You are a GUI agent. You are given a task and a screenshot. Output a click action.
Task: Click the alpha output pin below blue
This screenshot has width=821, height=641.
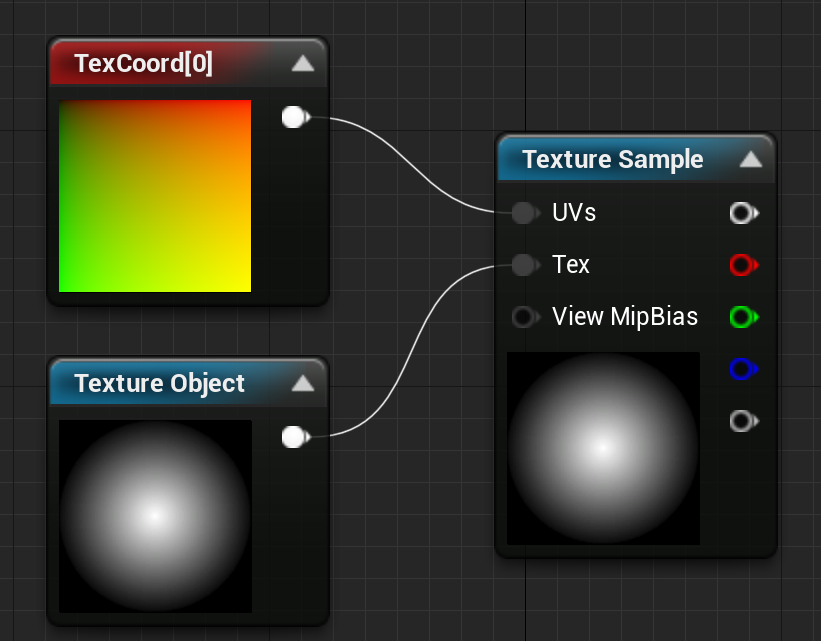tap(744, 421)
